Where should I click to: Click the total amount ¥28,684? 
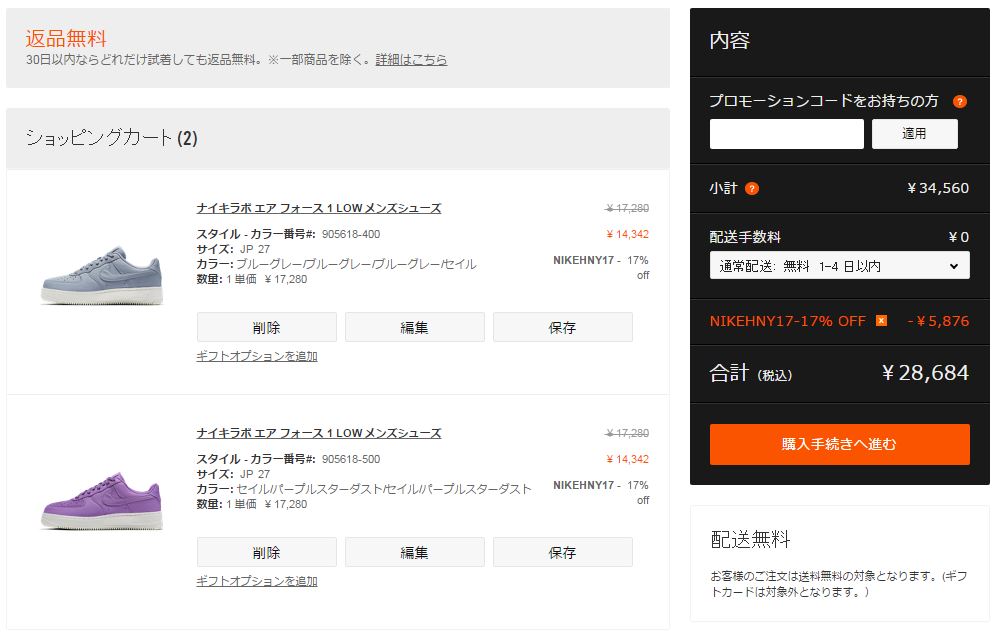coord(925,373)
